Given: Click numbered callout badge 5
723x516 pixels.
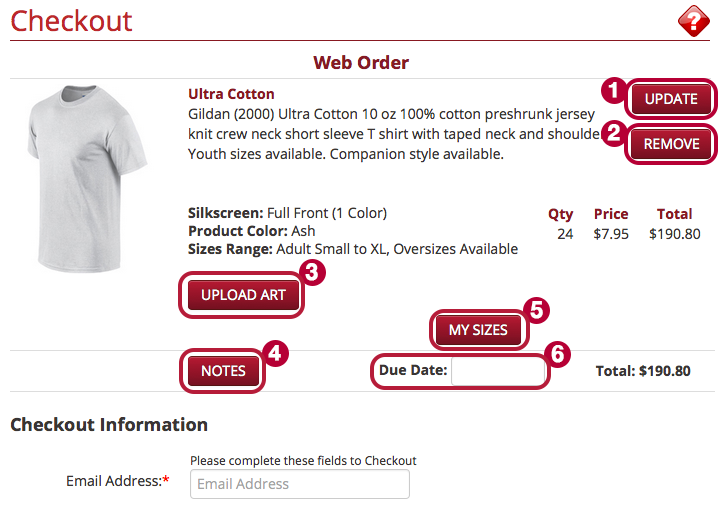Looking at the screenshot, I should (536, 310).
